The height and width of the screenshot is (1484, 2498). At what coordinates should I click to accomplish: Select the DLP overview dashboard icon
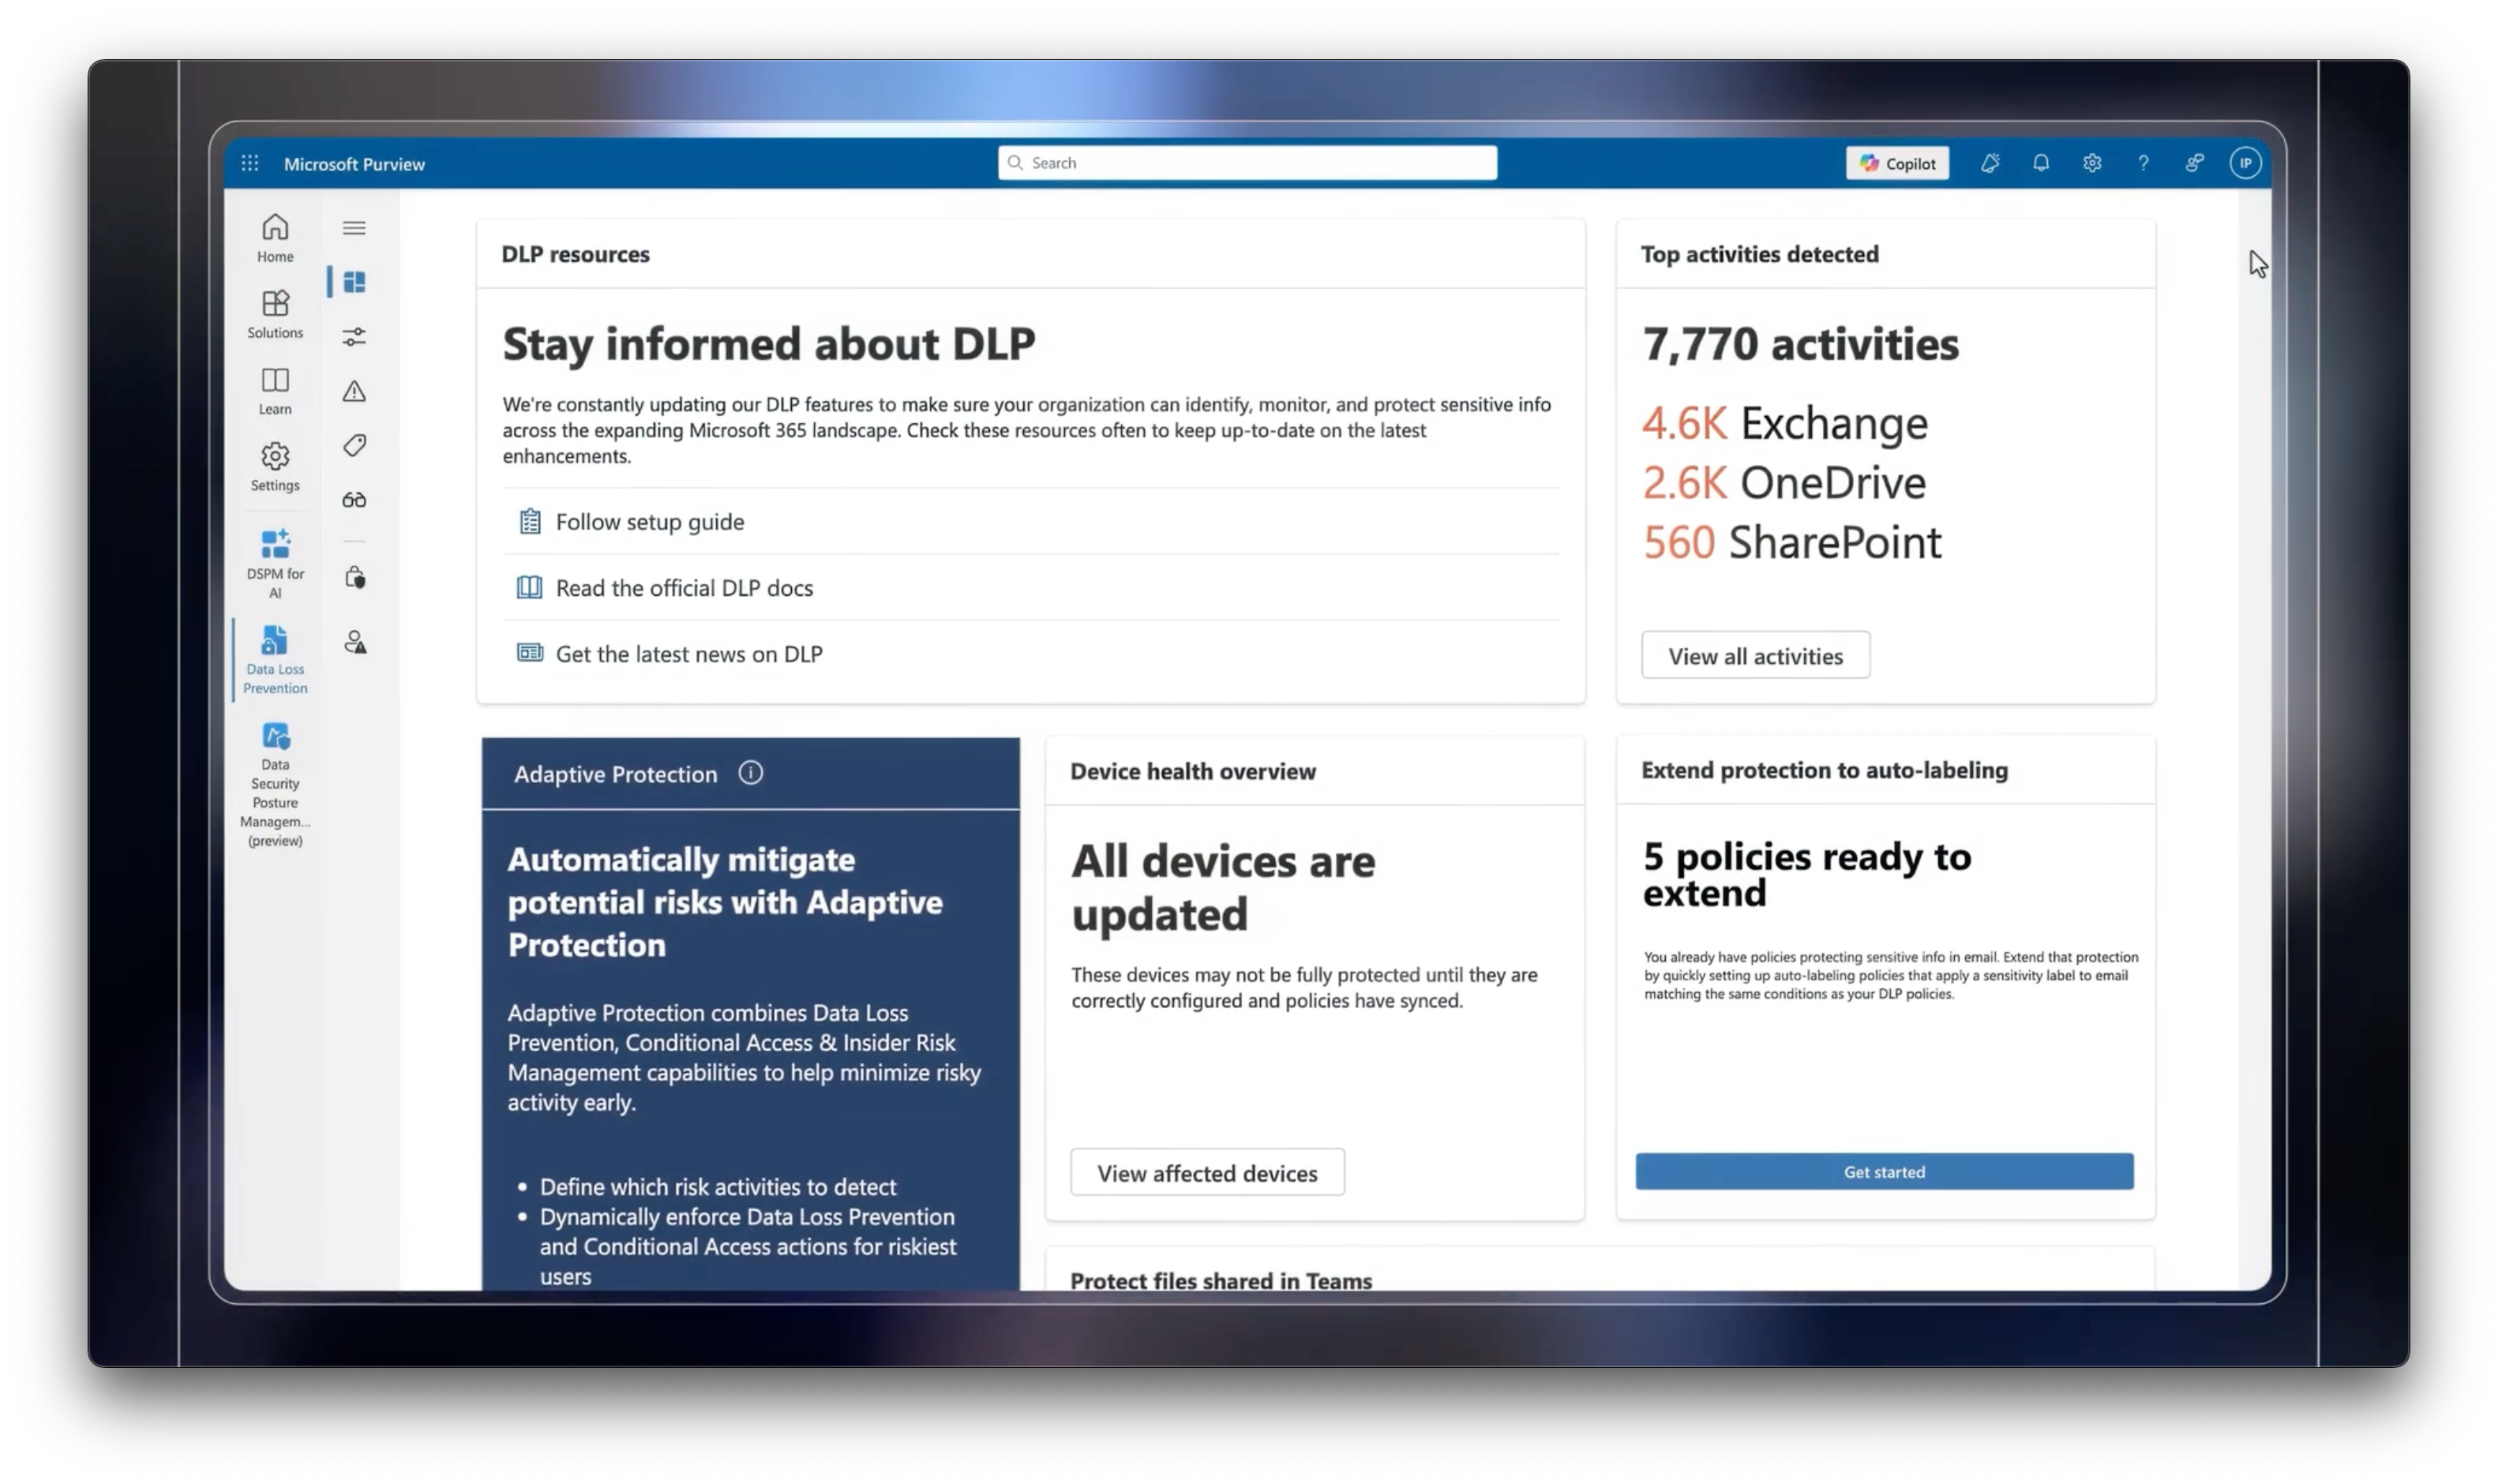354,282
